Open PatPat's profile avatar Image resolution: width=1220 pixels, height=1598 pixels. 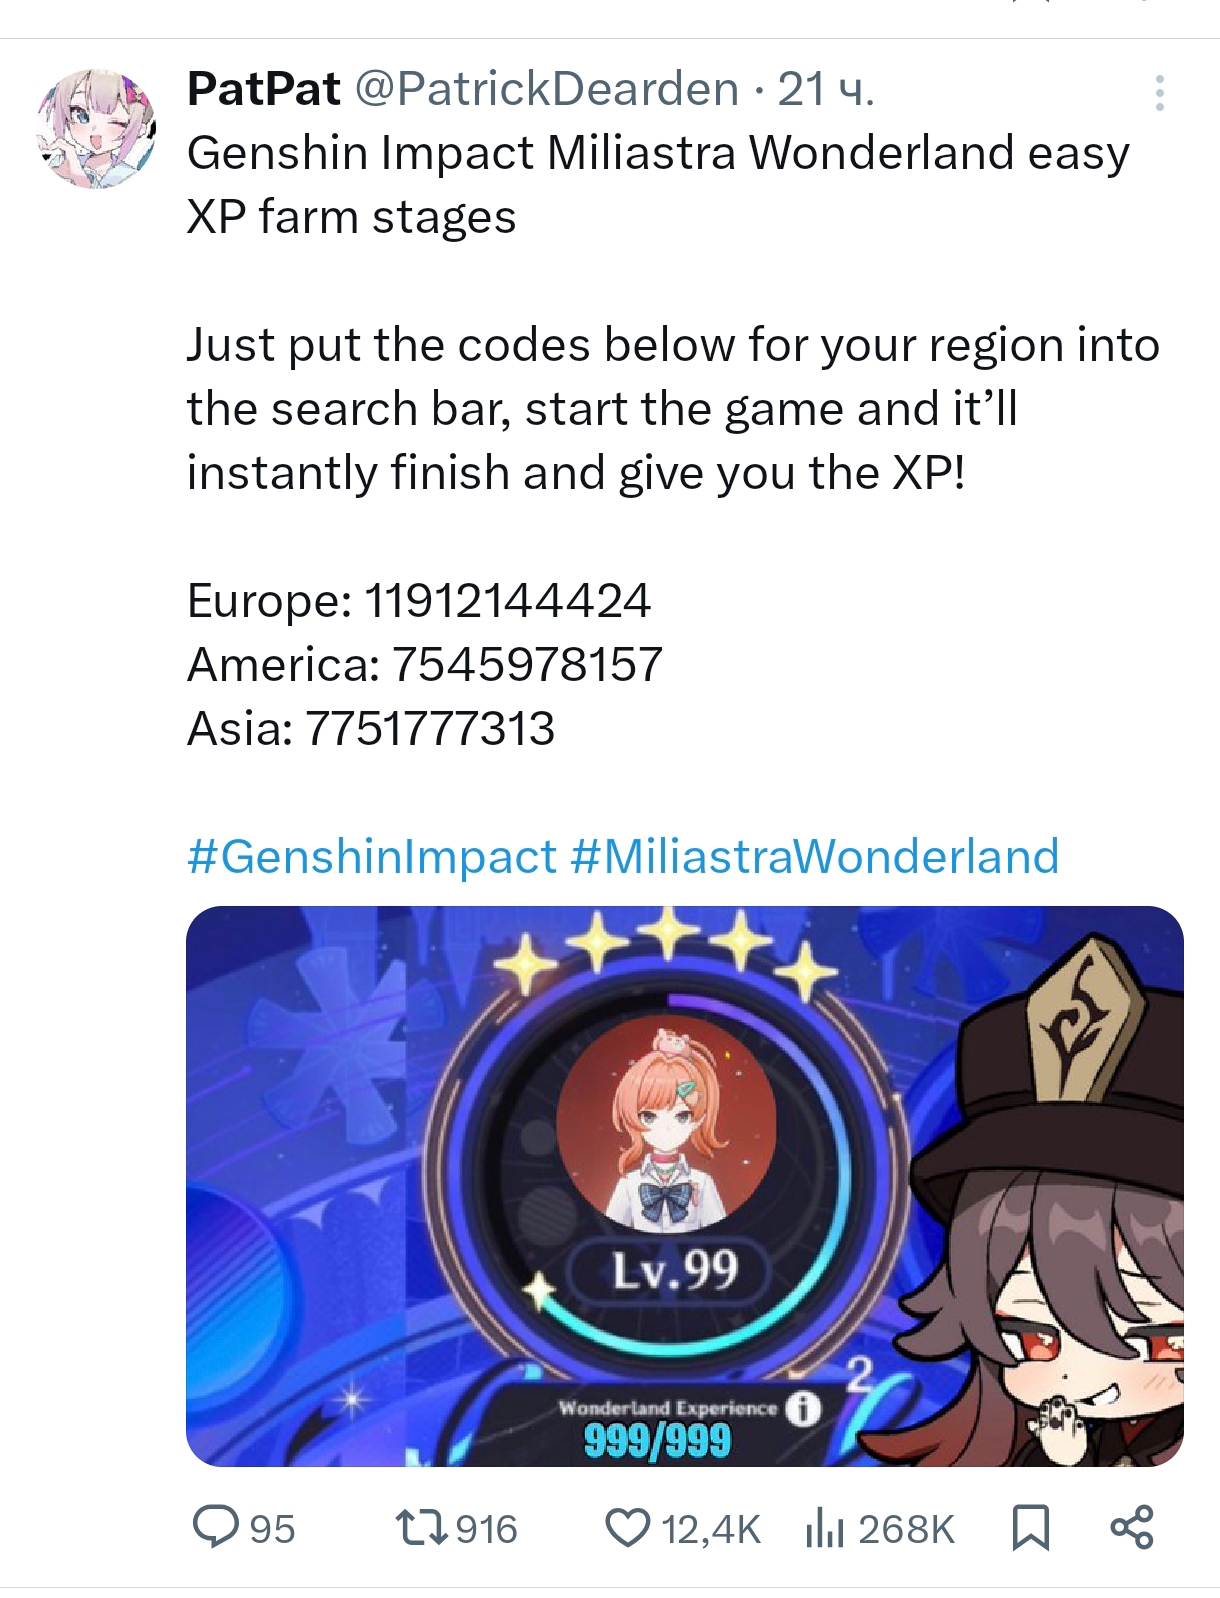tap(98, 129)
